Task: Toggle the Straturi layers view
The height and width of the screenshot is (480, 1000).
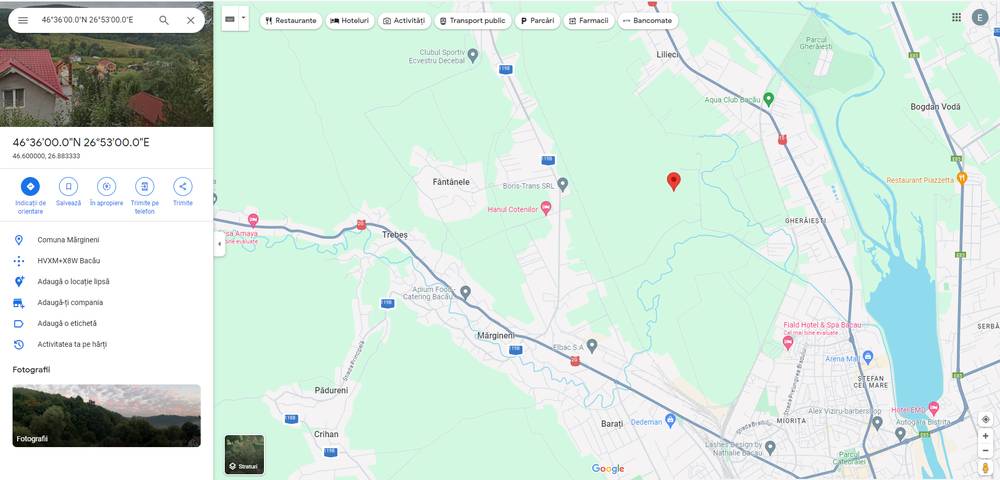Action: 244,455
